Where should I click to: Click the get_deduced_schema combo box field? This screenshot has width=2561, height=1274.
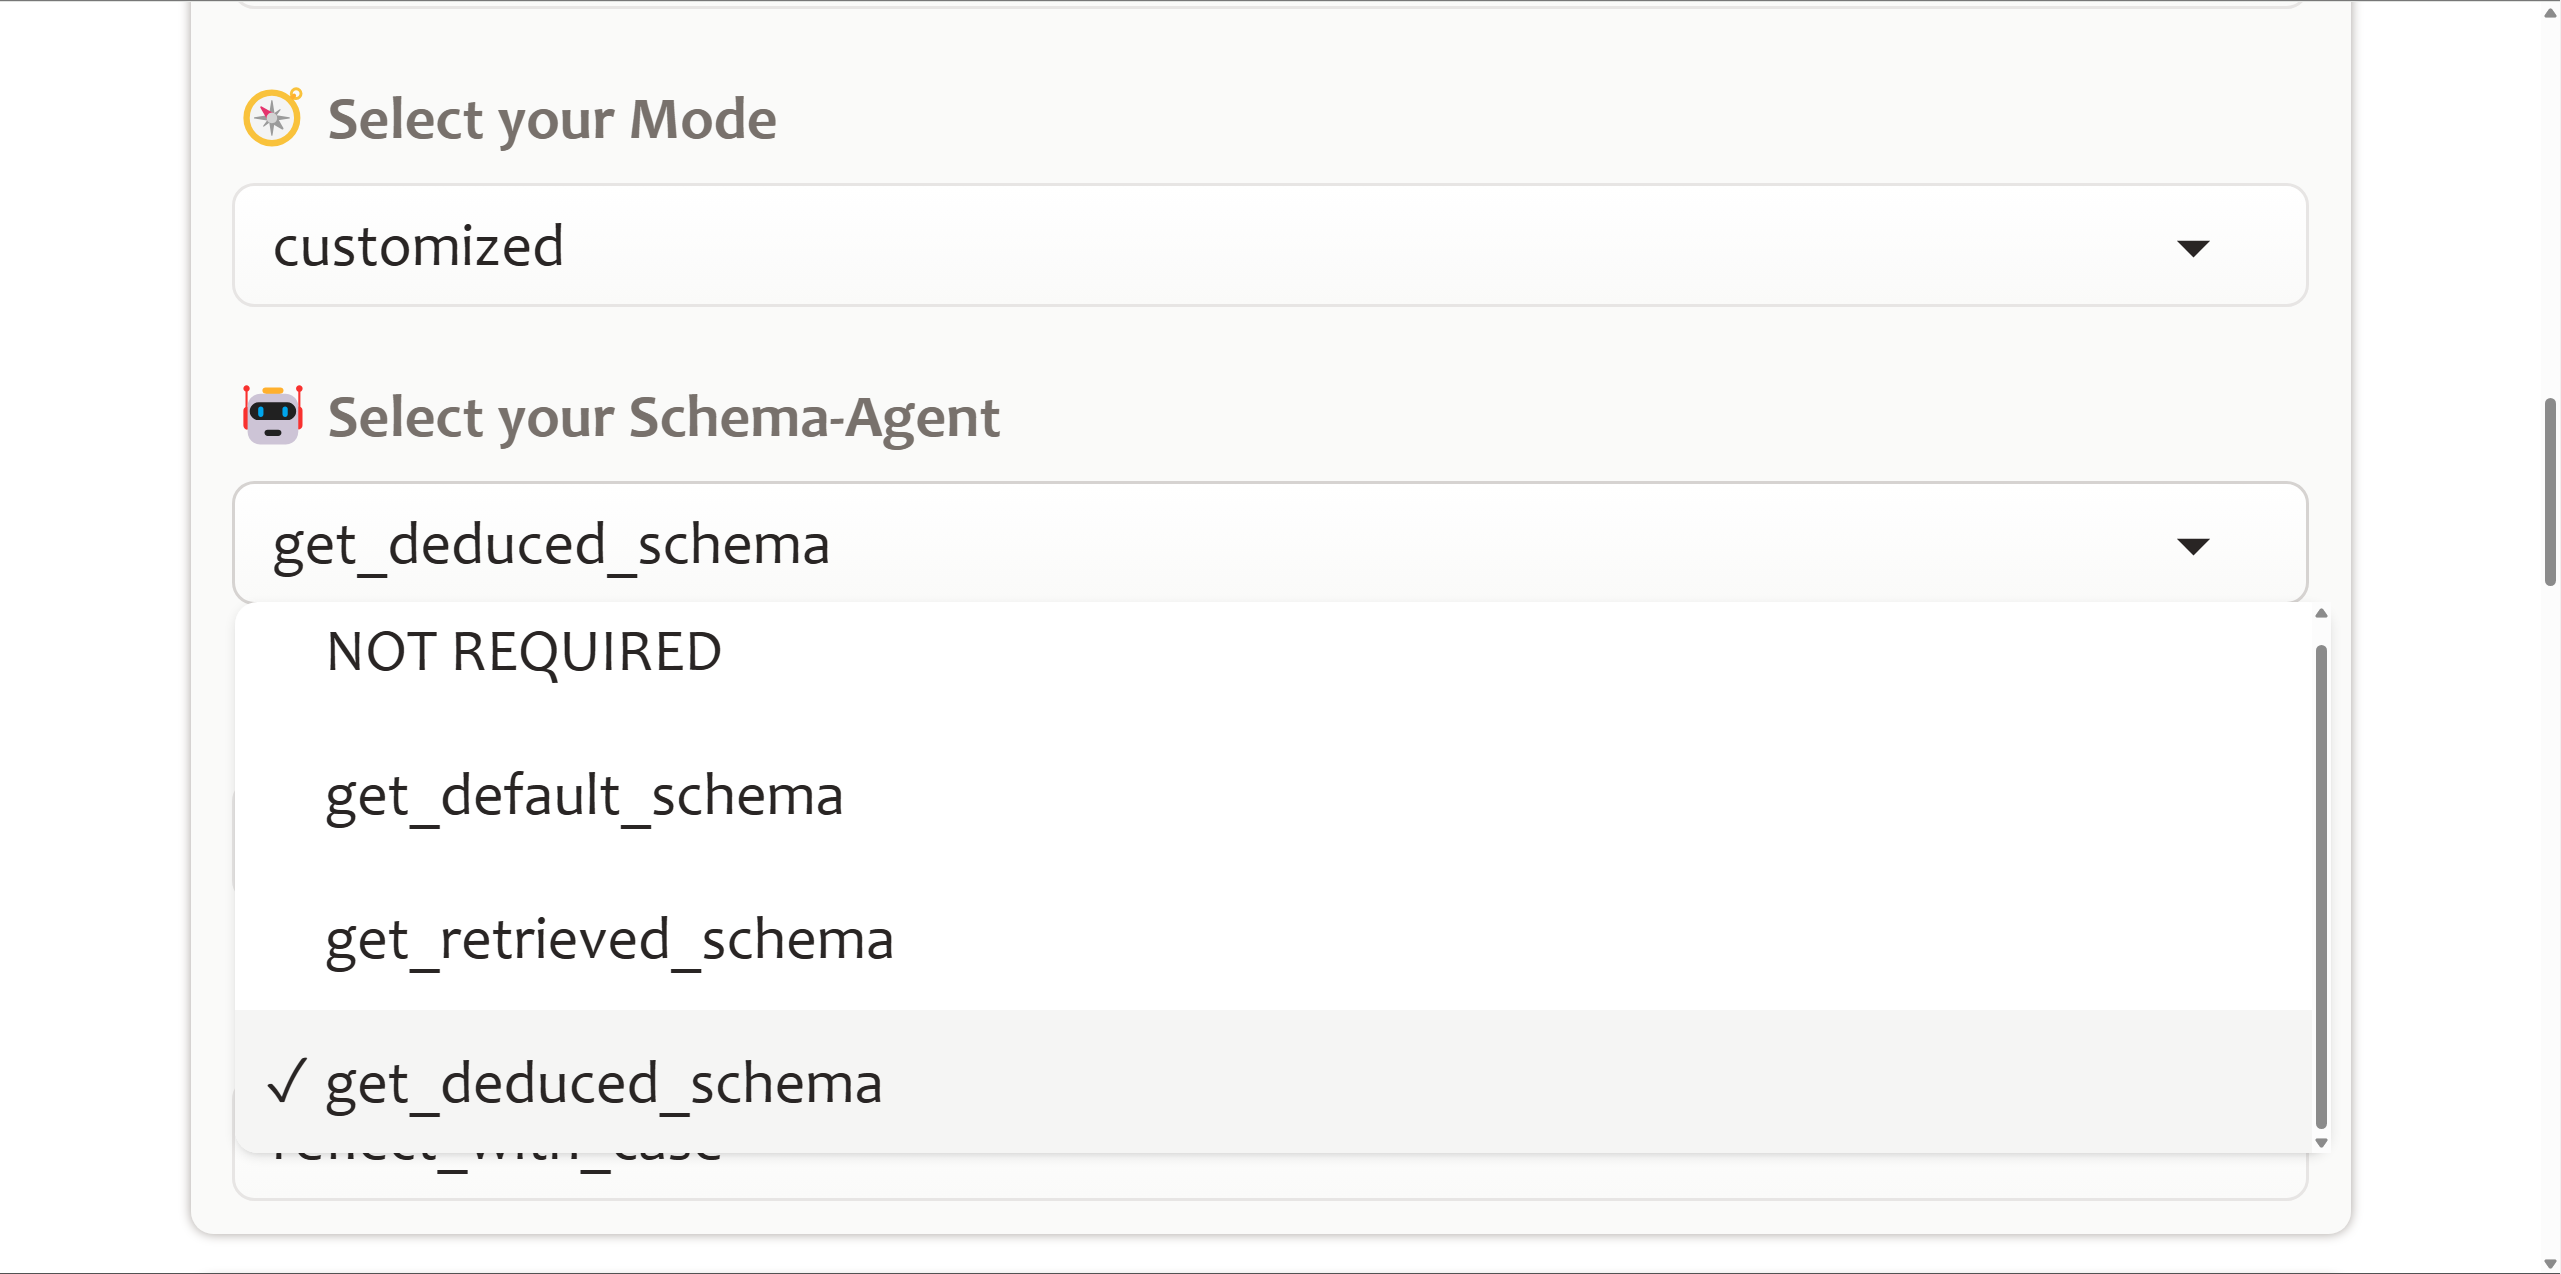(x=1270, y=543)
